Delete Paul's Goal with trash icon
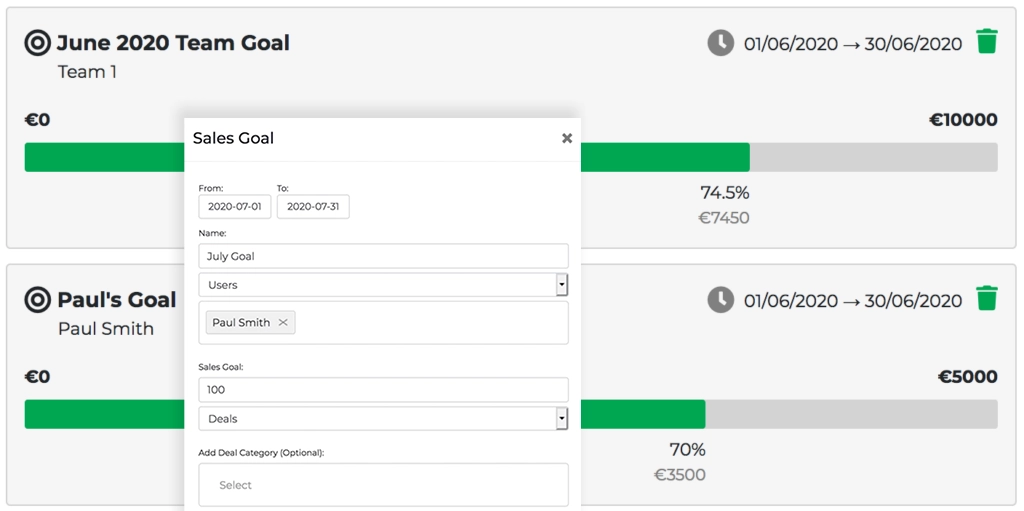Viewport: 1024px width, 511px height. (x=987, y=299)
